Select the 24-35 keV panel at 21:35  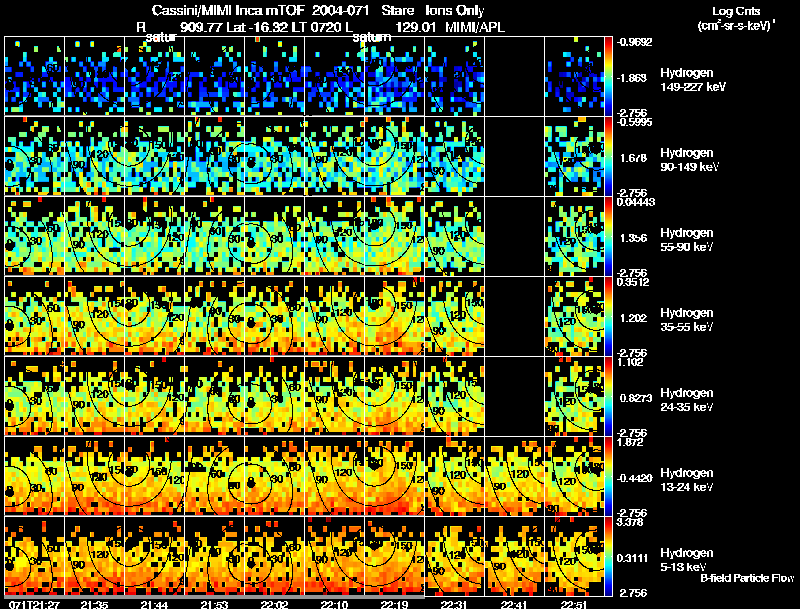pyautogui.click(x=94, y=396)
